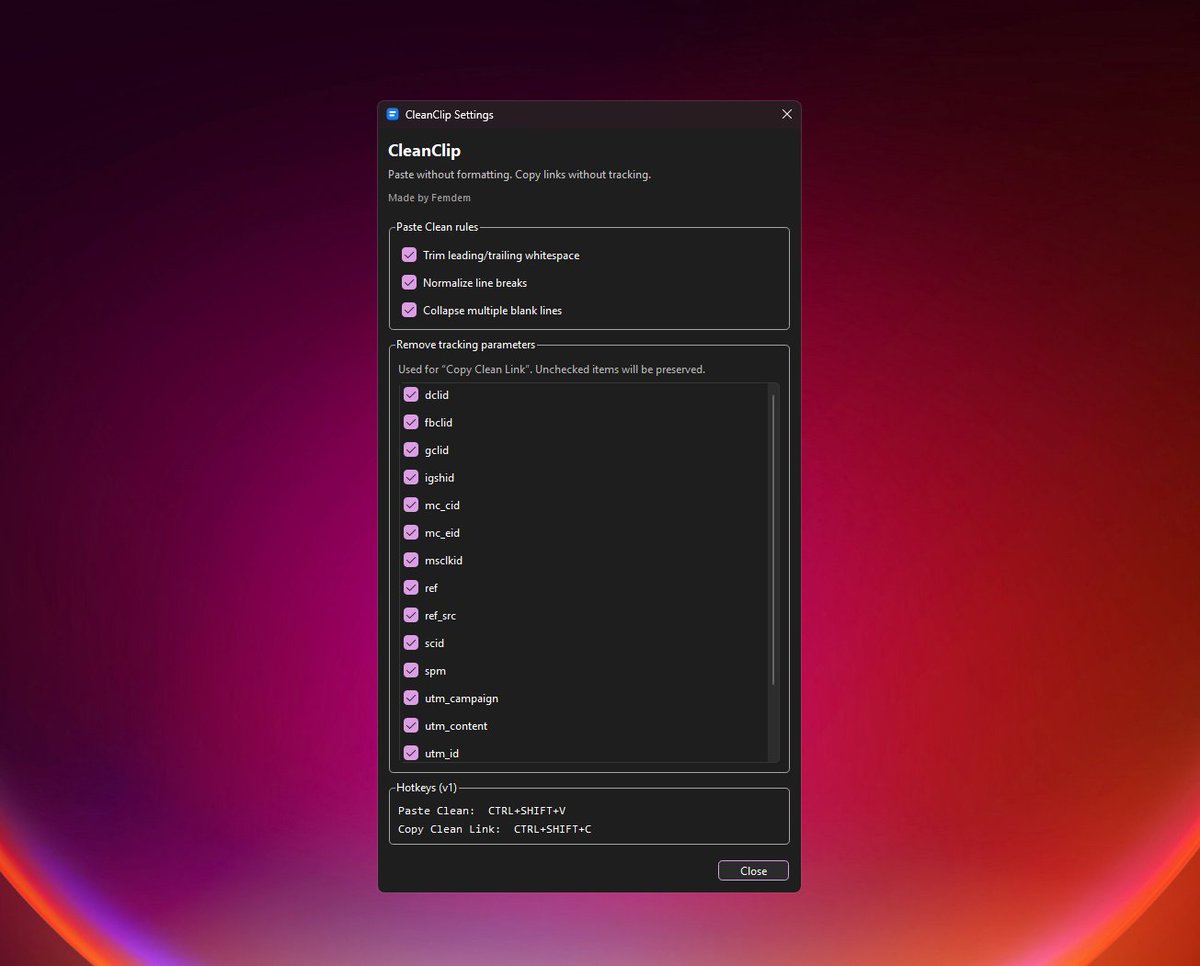
Task: Toggle the scid checkbox
Action: [x=411, y=643]
